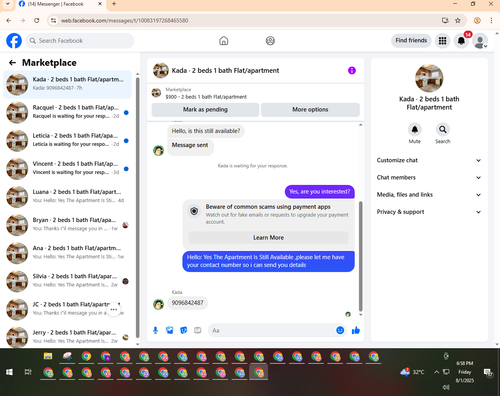Open the tab search dropdown arrow
The width and height of the screenshot is (500, 396).
coord(7,4)
